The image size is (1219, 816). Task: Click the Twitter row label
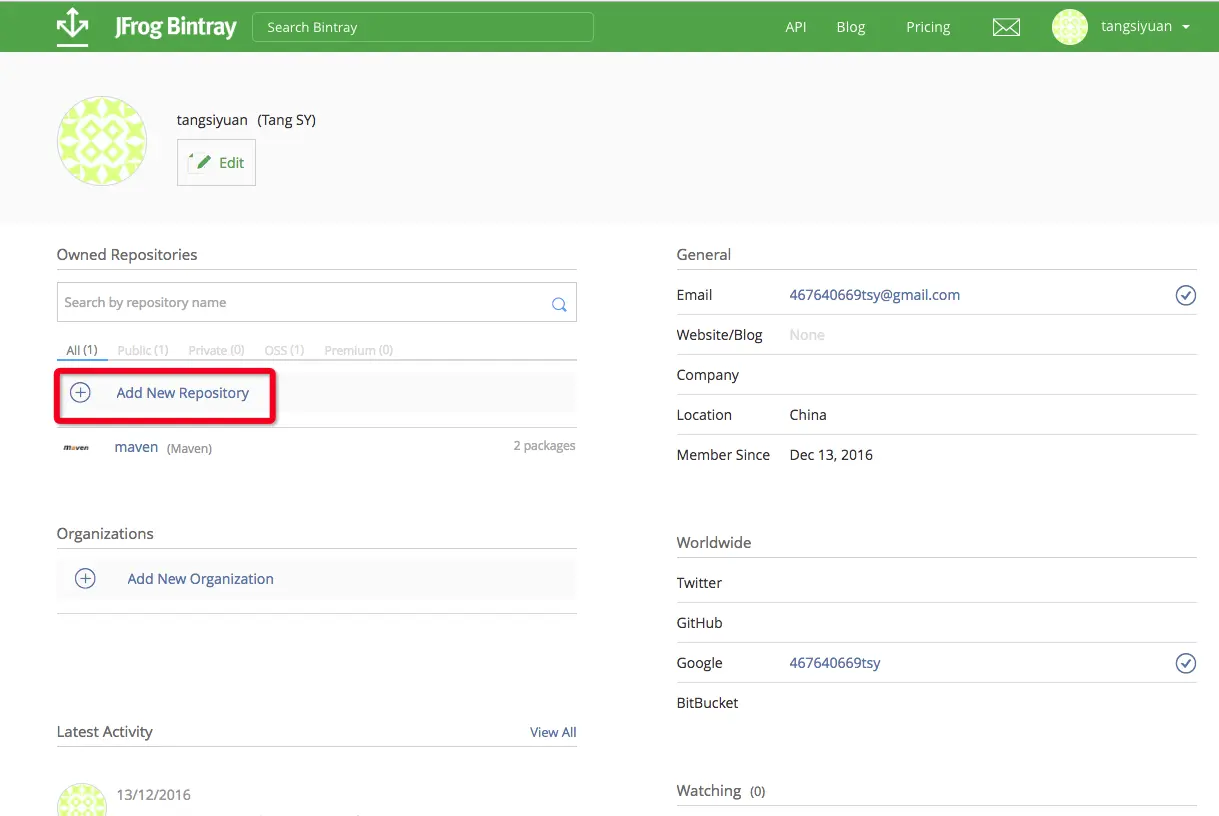[x=699, y=583]
